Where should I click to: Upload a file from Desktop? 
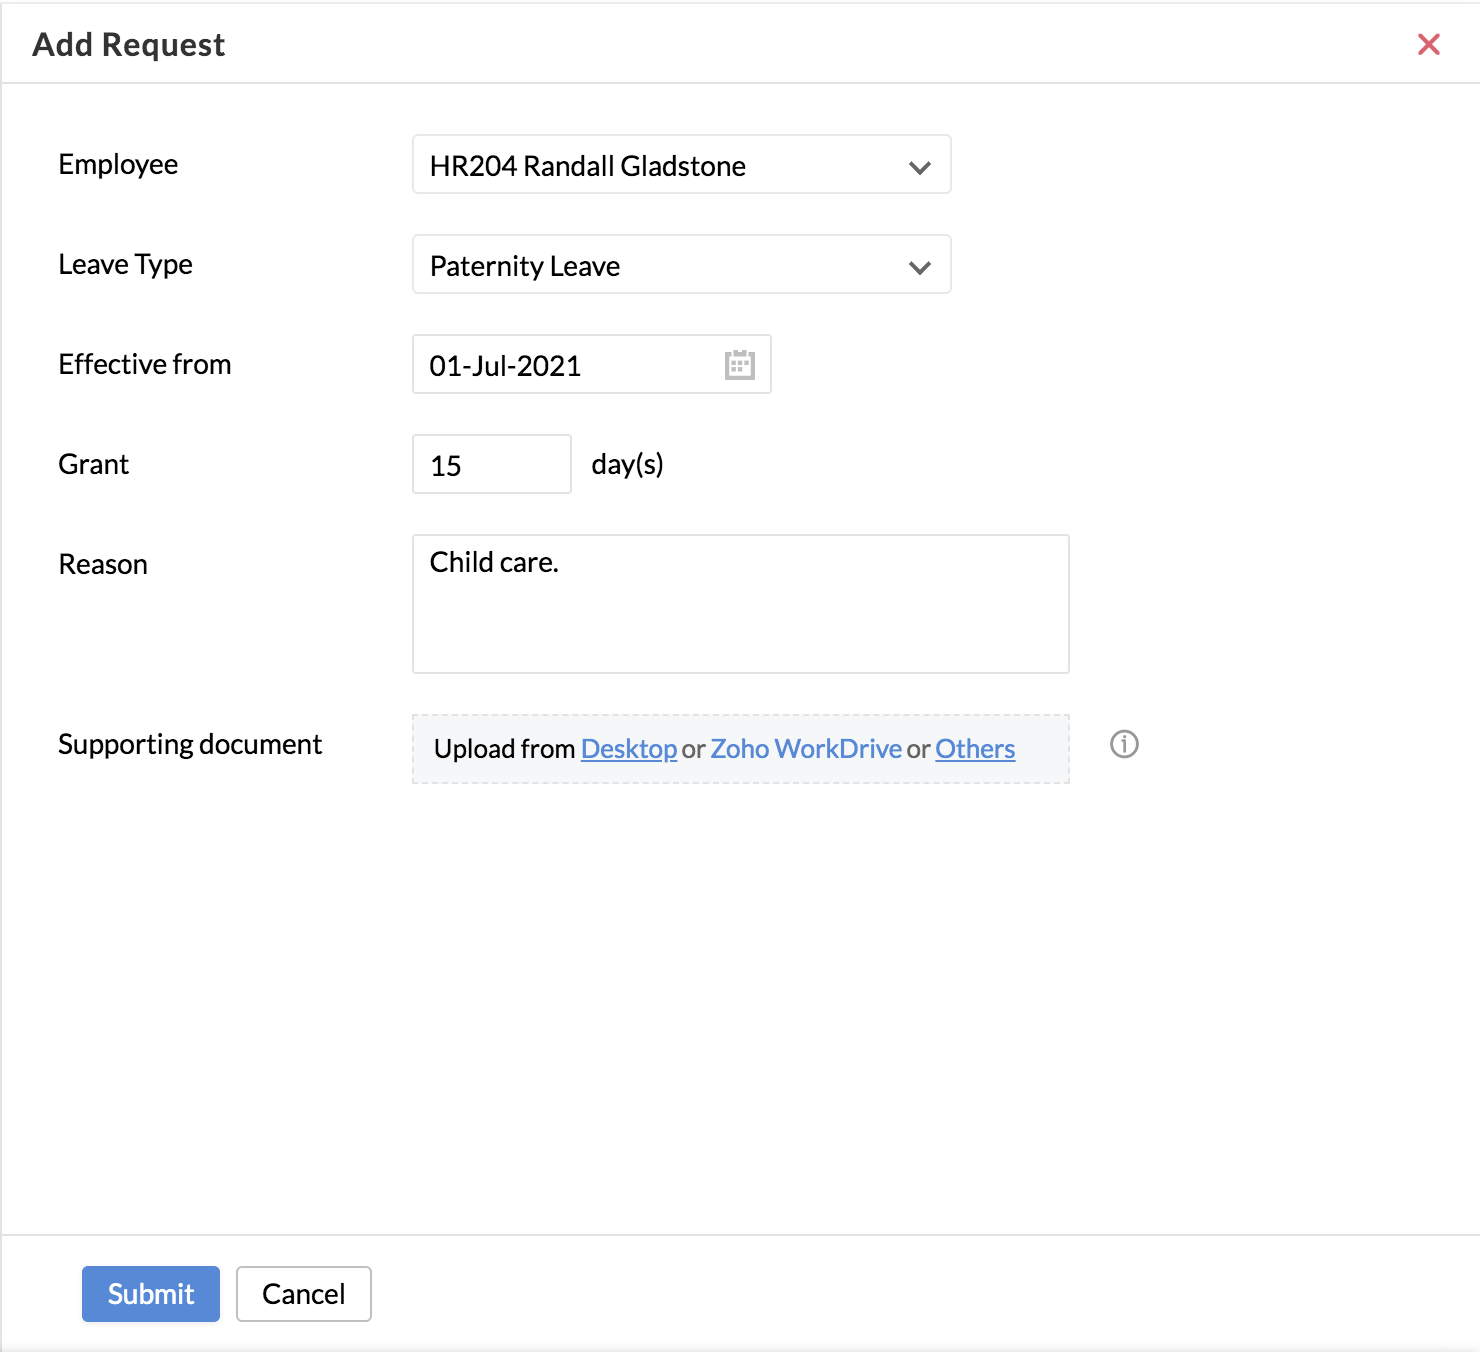(x=629, y=749)
